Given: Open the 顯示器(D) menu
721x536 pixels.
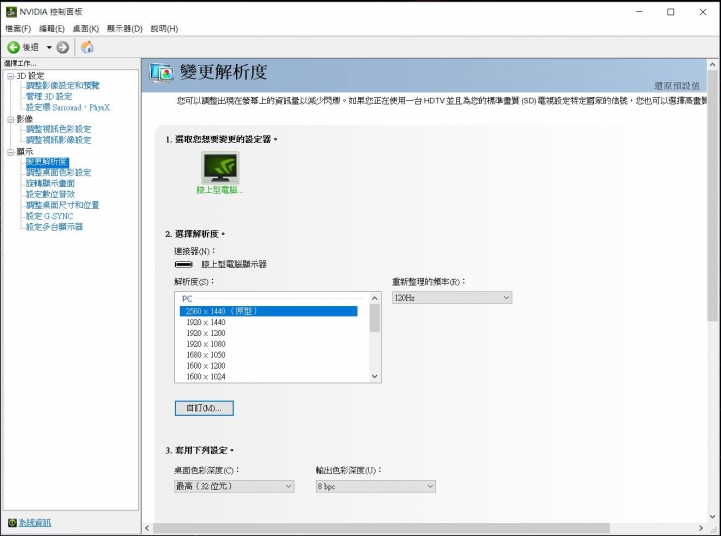Looking at the screenshot, I should 125,29.
